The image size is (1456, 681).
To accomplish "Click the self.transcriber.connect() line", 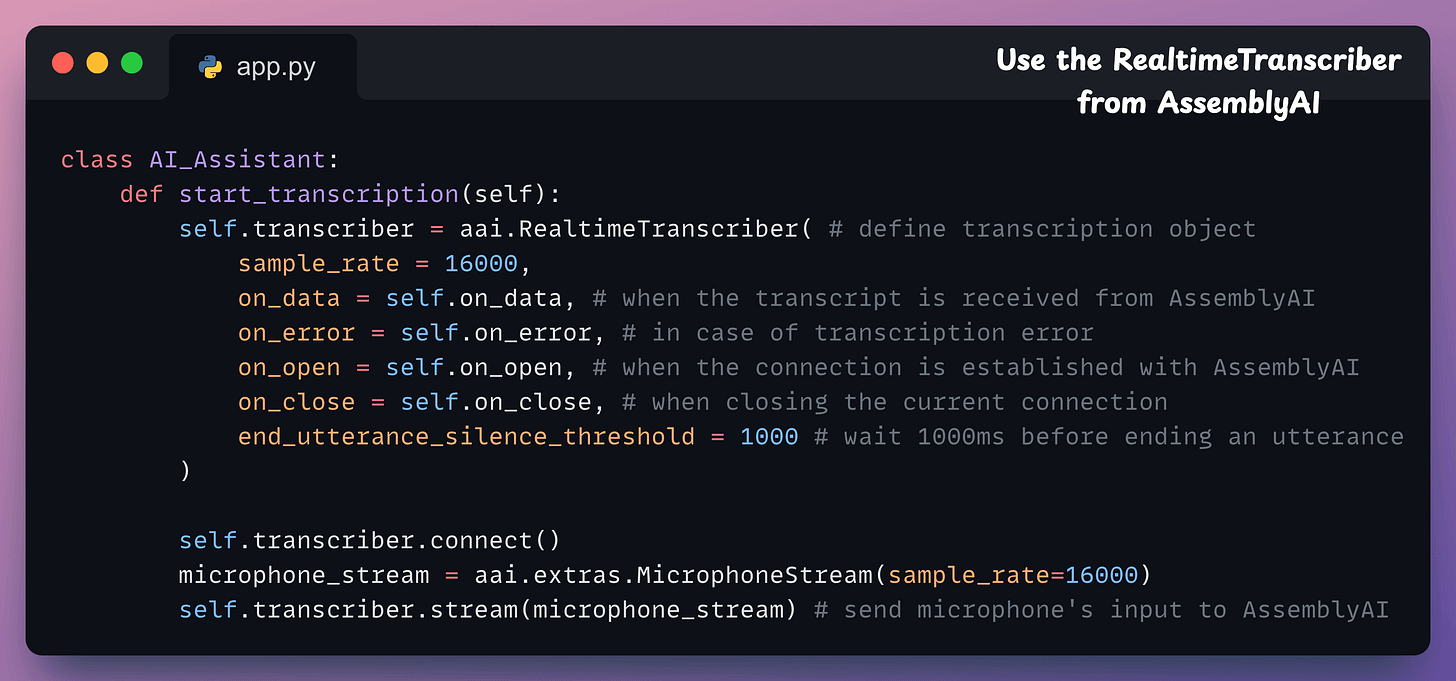I will (370, 541).
